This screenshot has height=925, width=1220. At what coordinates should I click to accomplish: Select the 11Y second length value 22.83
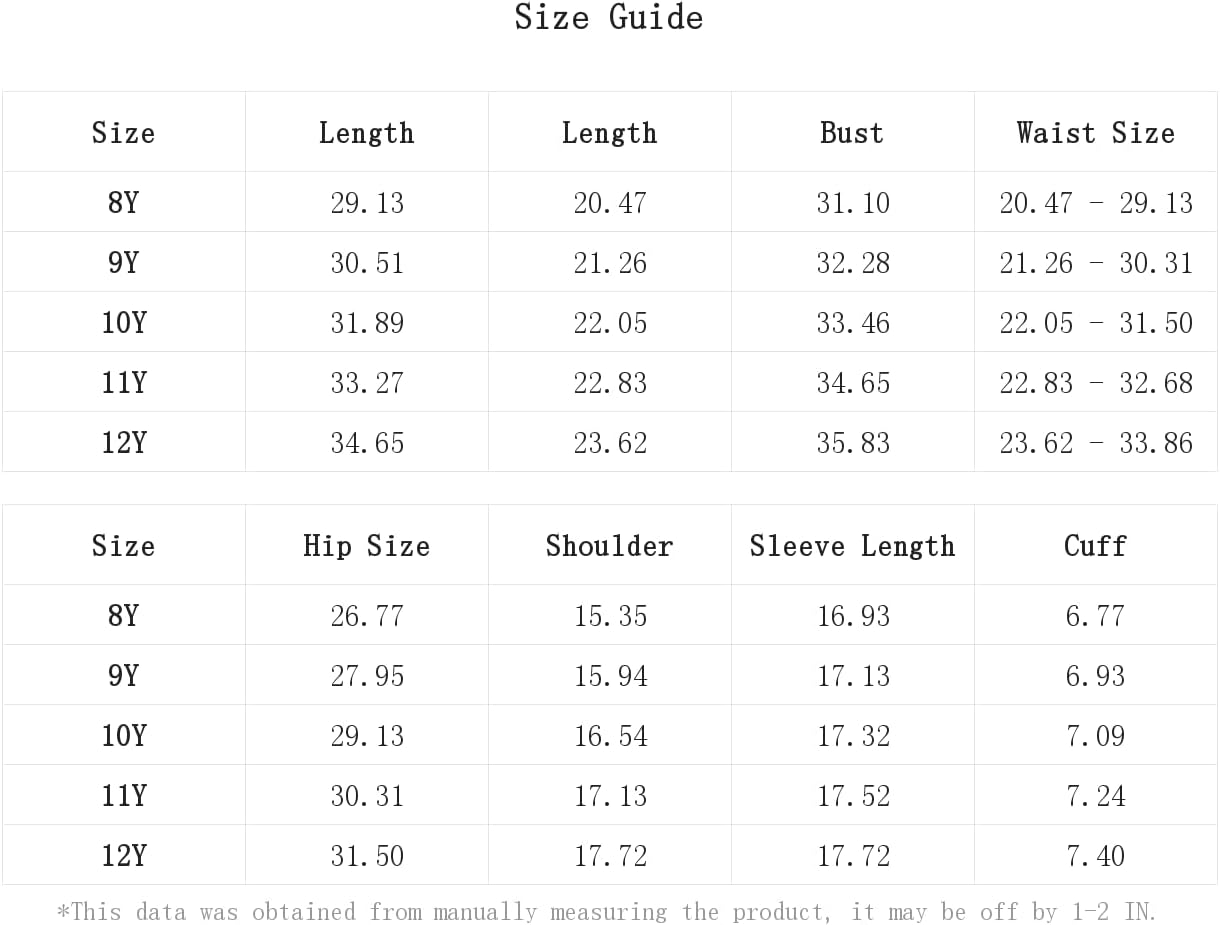click(610, 383)
